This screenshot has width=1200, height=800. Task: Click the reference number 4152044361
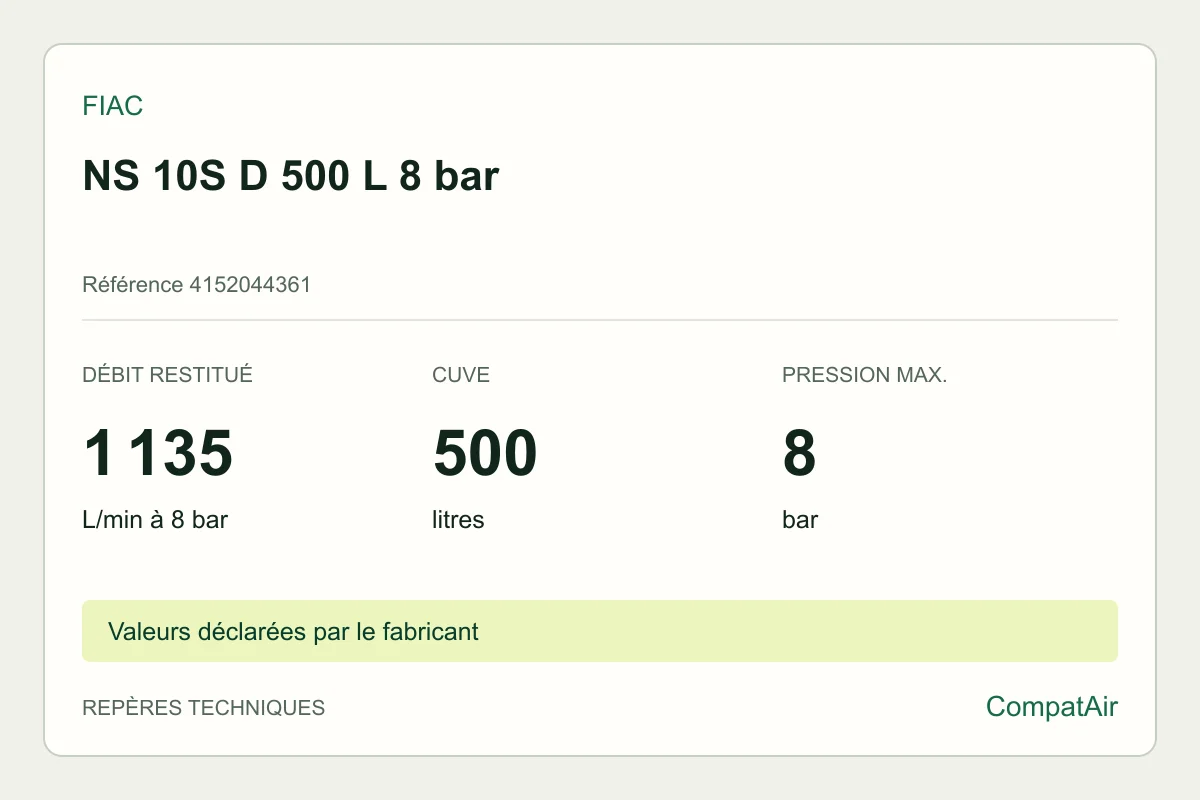[250, 285]
